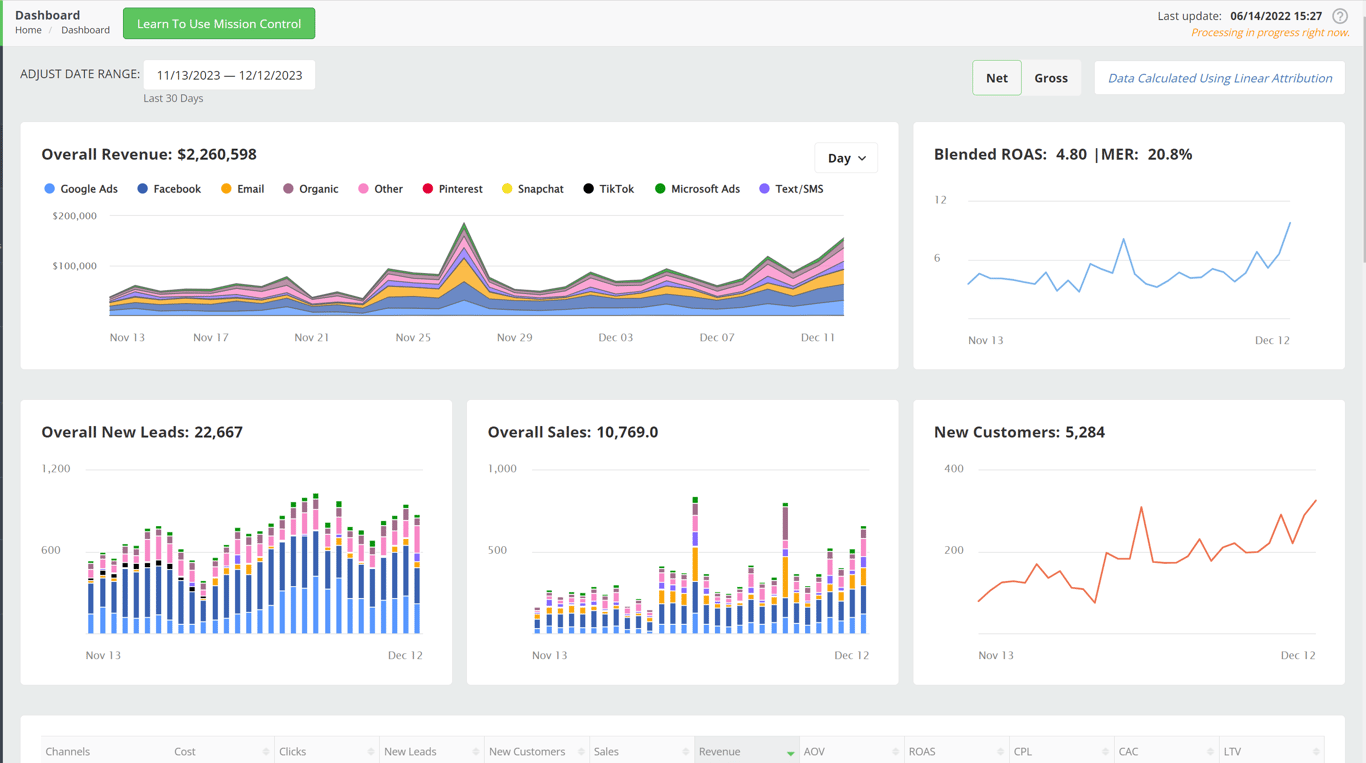Click the Cost column sort icon
Viewport: 1366px width, 763px height.
click(266, 752)
